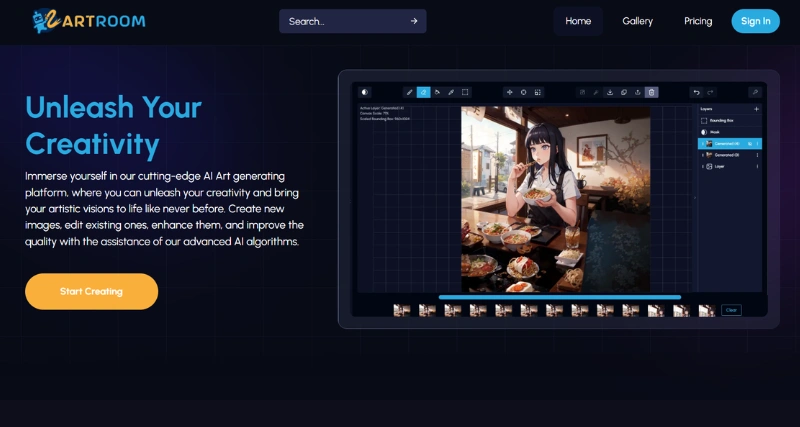Select the move pan tool

[x=509, y=92]
